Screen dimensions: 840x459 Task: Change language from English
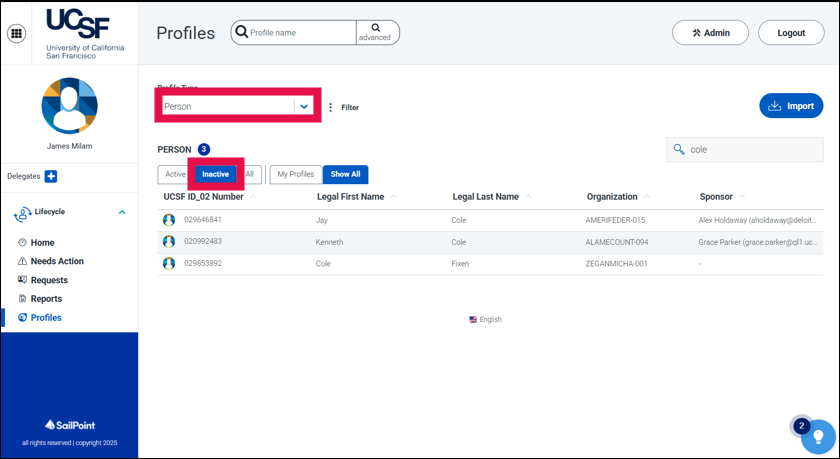pyautogui.click(x=485, y=319)
